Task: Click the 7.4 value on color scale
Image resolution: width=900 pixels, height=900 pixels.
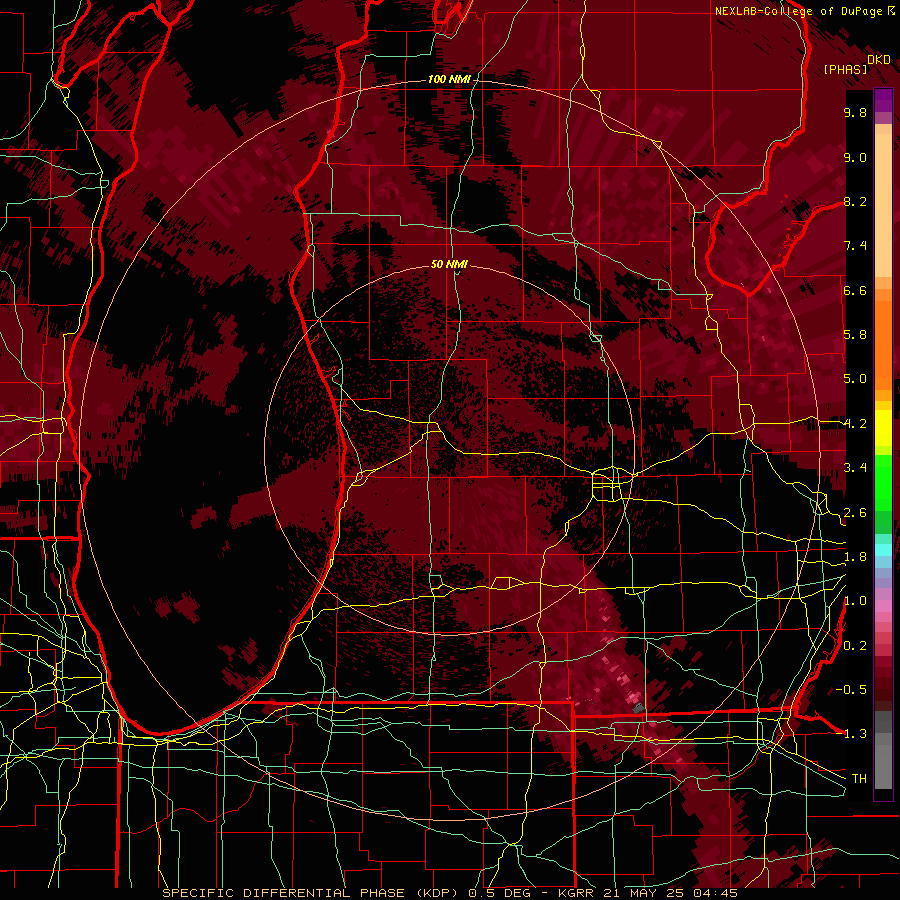Action: (855, 246)
